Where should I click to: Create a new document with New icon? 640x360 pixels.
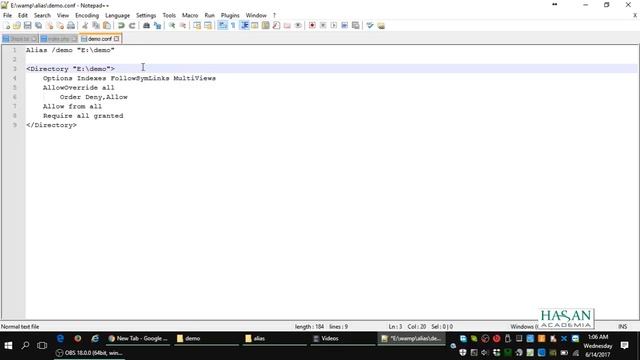[x=7, y=26]
